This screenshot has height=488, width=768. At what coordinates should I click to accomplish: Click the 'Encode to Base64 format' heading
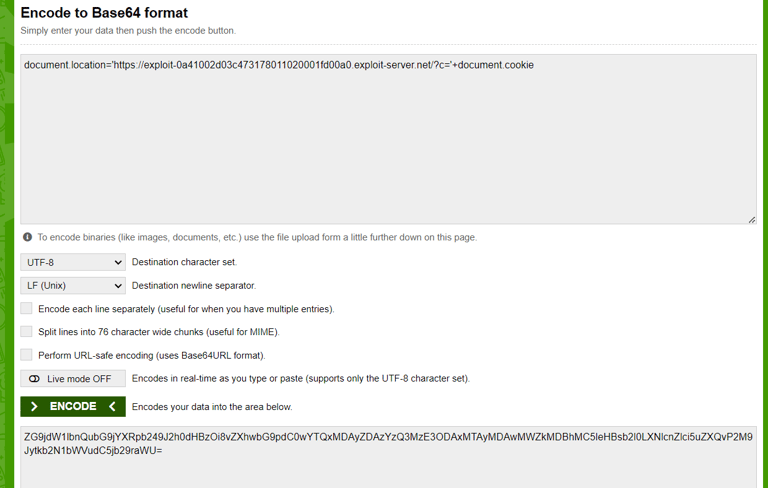104,13
